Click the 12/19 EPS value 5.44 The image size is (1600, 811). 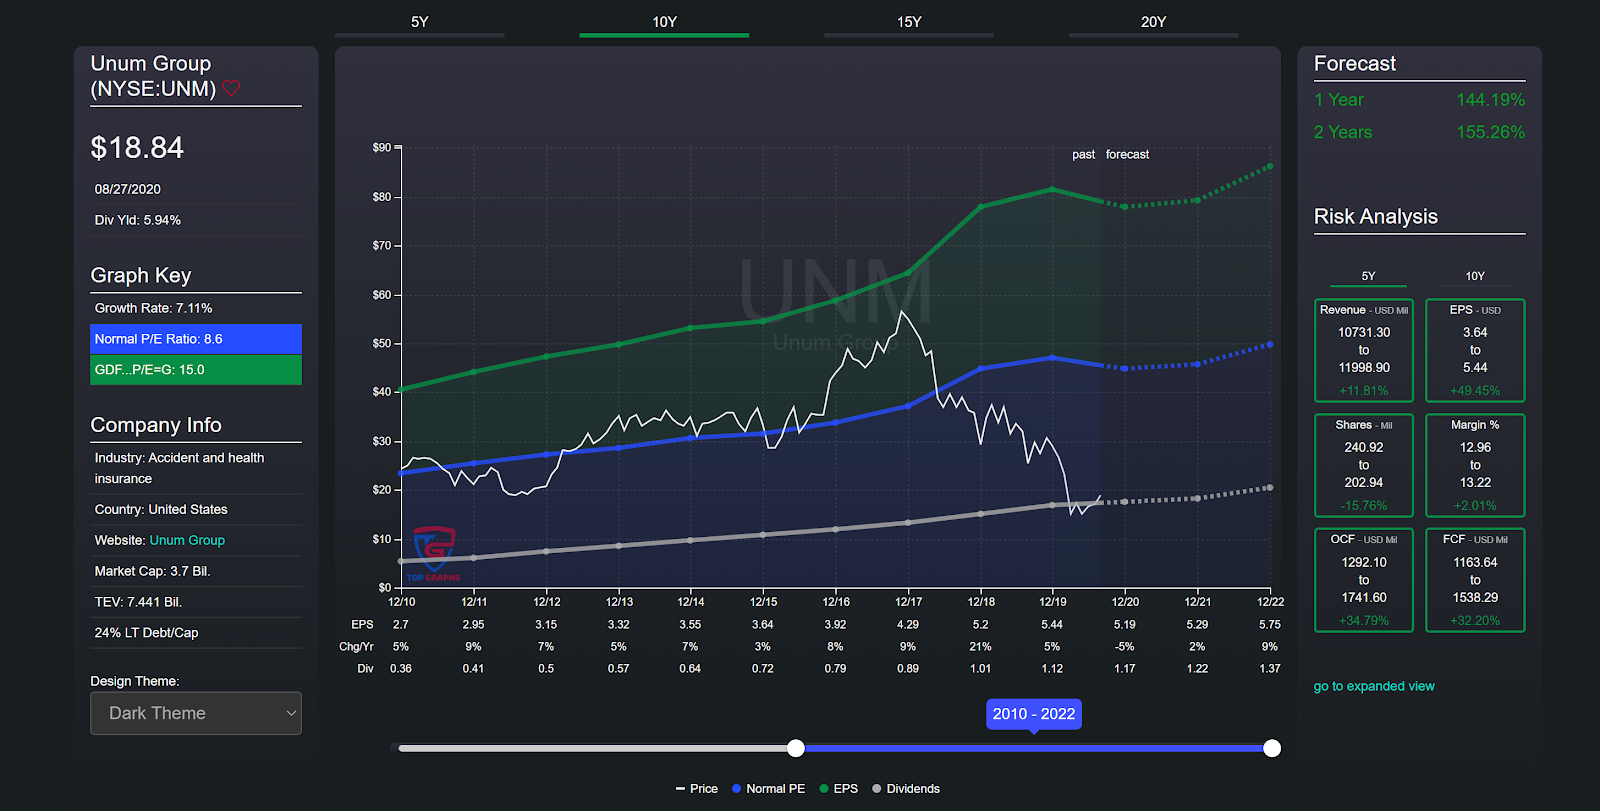pos(1052,625)
